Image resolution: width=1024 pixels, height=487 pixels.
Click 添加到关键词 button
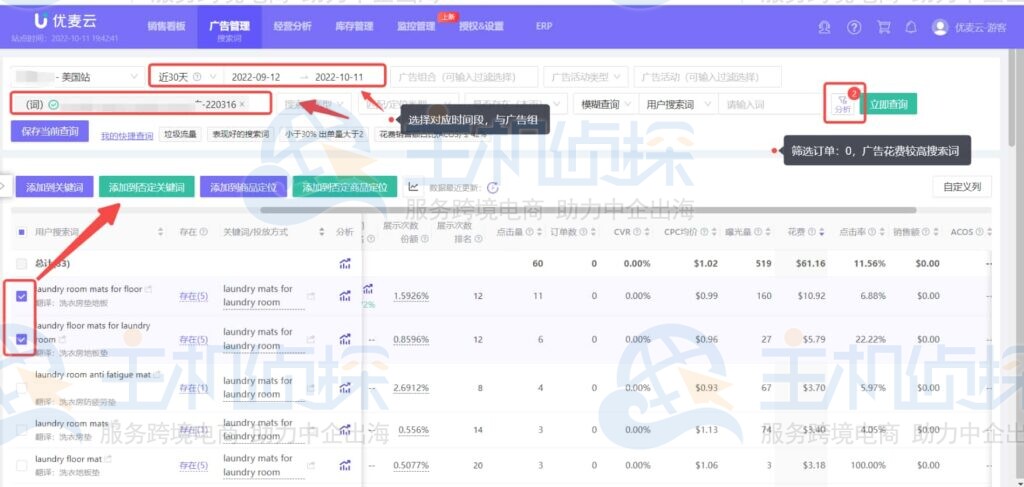tap(54, 187)
